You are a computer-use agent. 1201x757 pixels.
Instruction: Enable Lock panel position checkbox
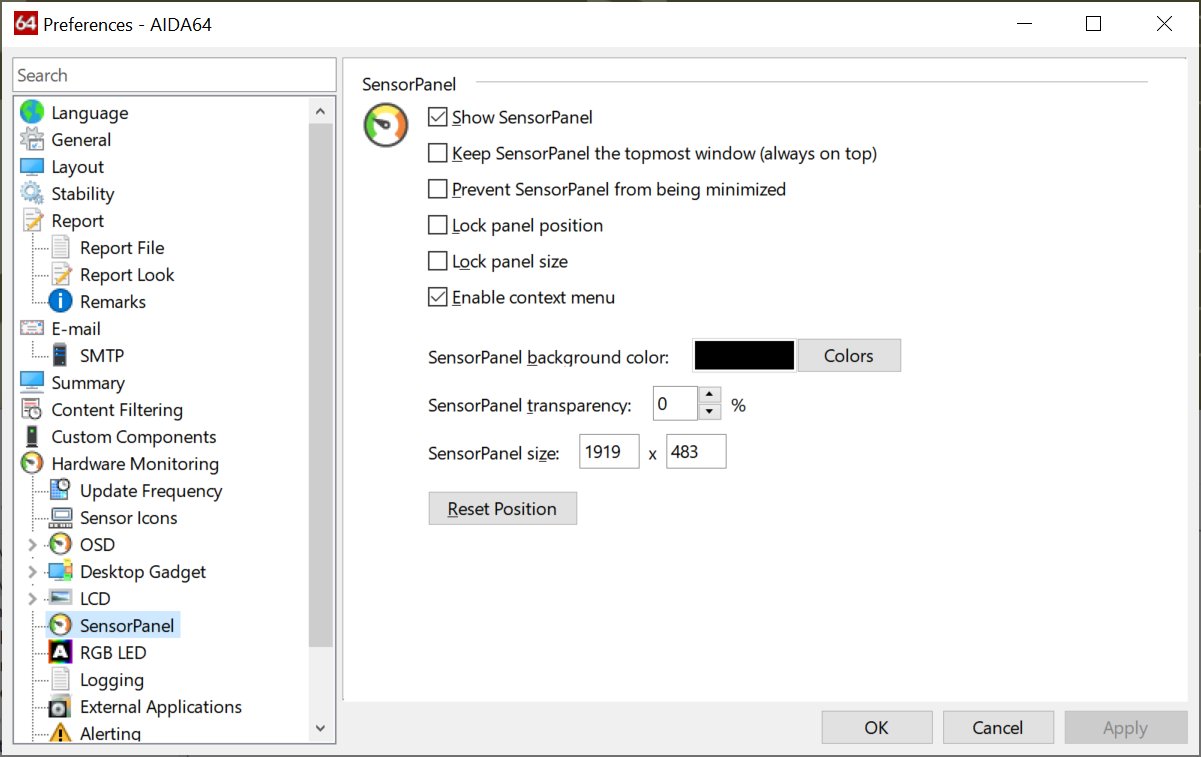[x=437, y=225]
